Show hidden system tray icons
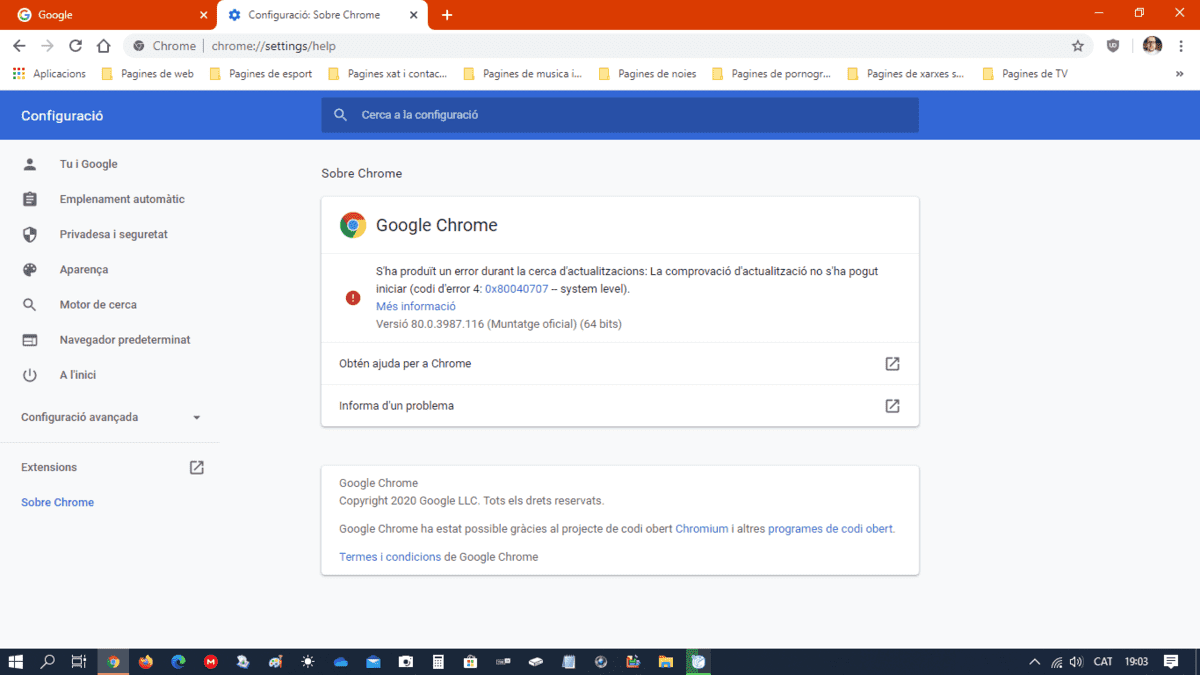The image size is (1200, 675). pos(1034,661)
